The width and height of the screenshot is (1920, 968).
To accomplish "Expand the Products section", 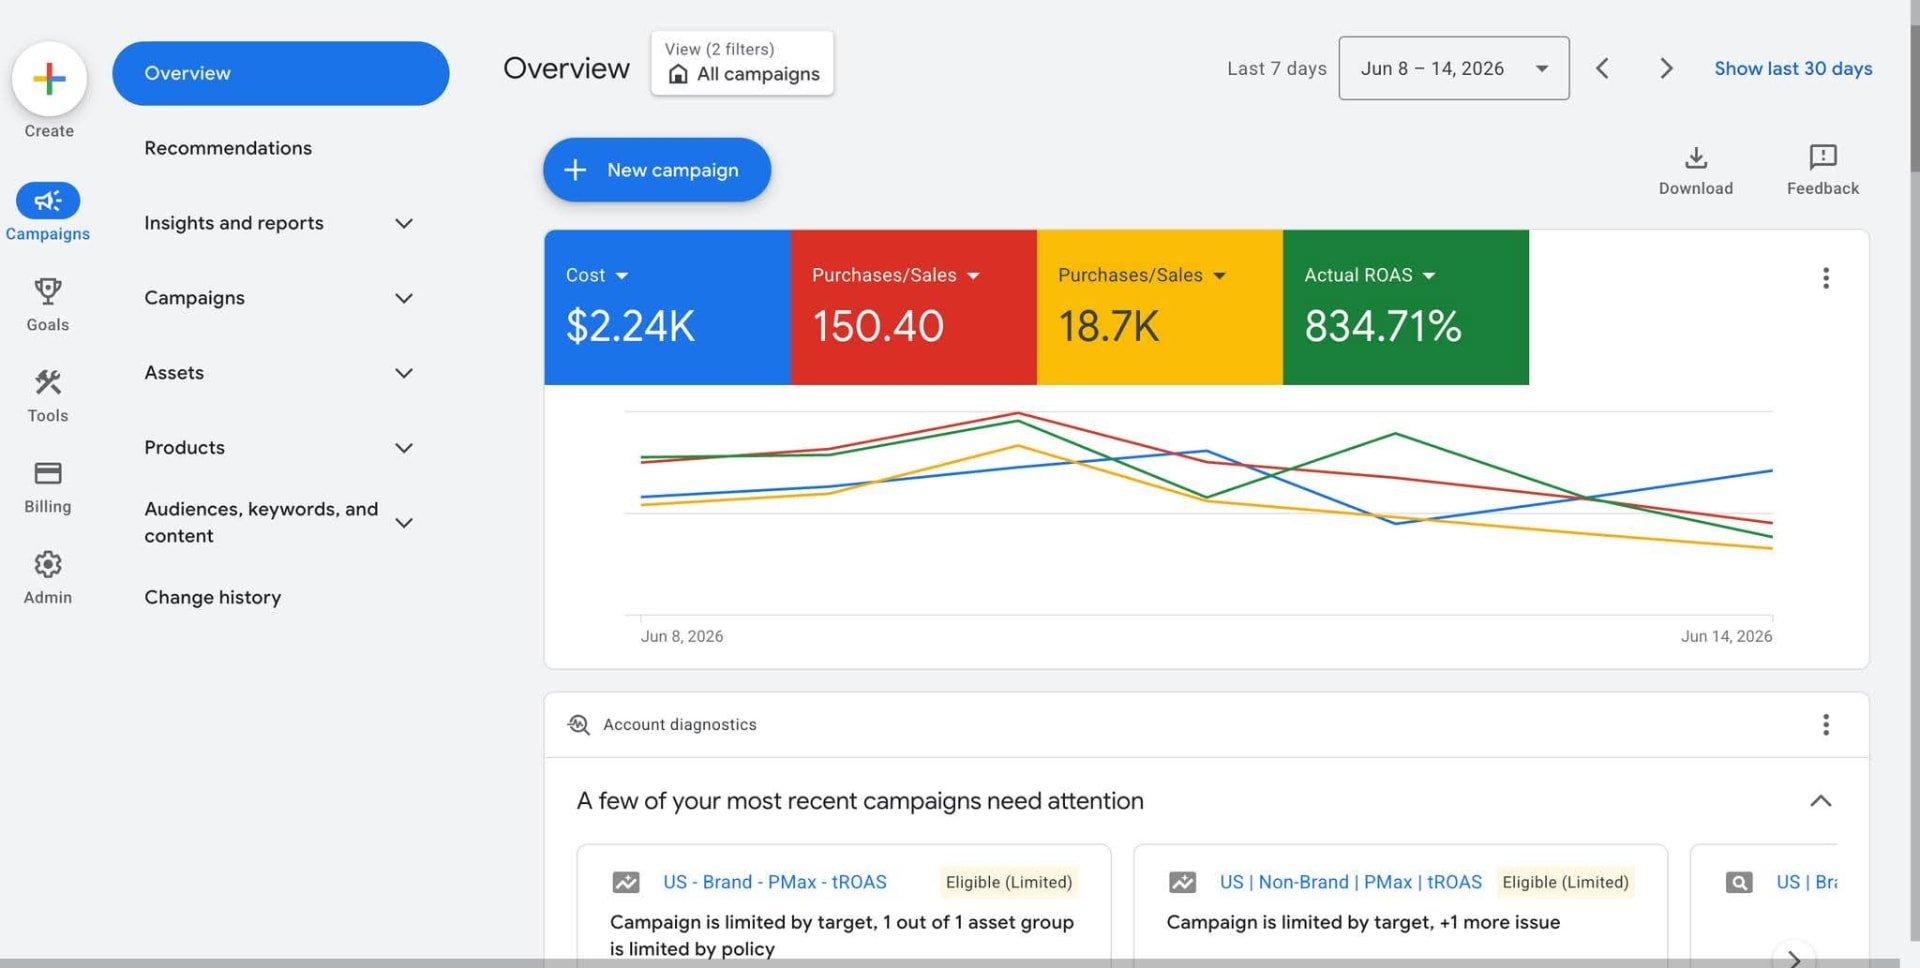I will tap(404, 448).
